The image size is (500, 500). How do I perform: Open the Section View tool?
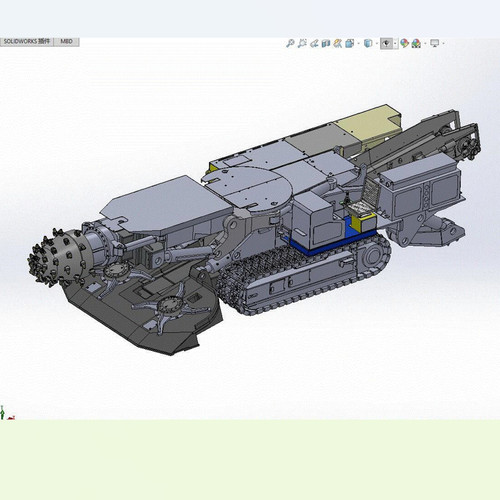click(326, 44)
